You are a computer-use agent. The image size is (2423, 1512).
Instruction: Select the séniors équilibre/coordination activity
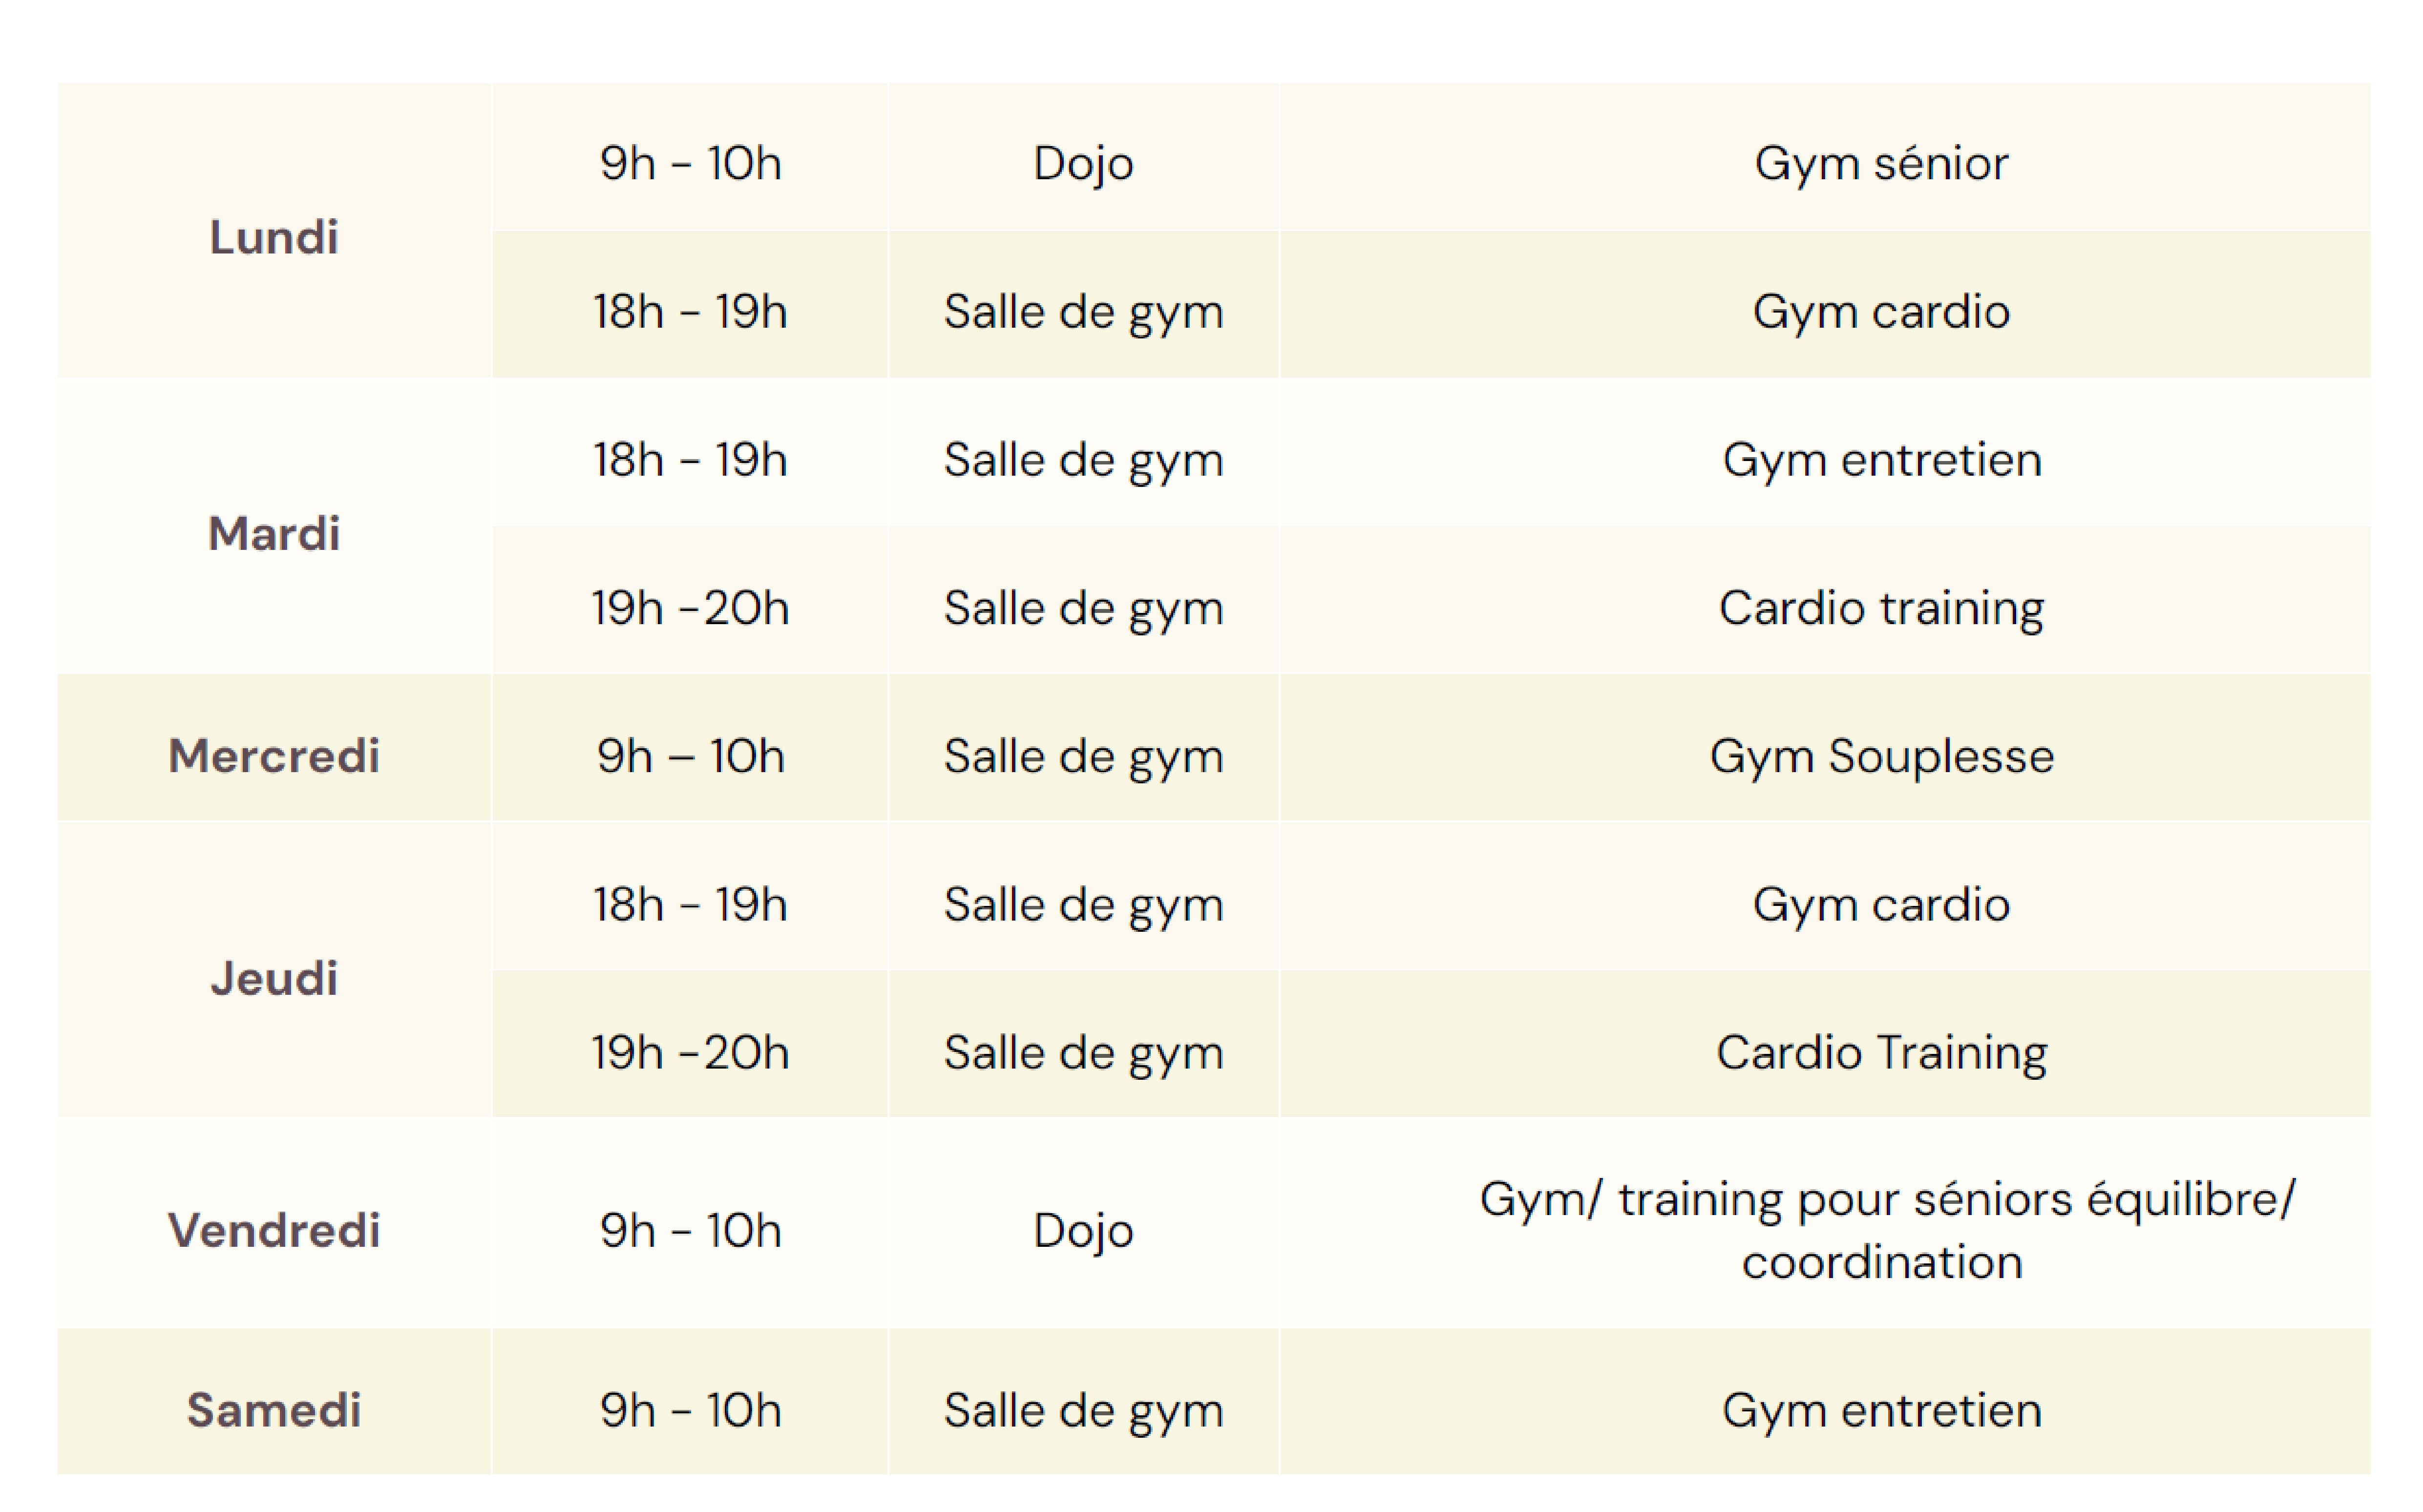coord(1886,1229)
